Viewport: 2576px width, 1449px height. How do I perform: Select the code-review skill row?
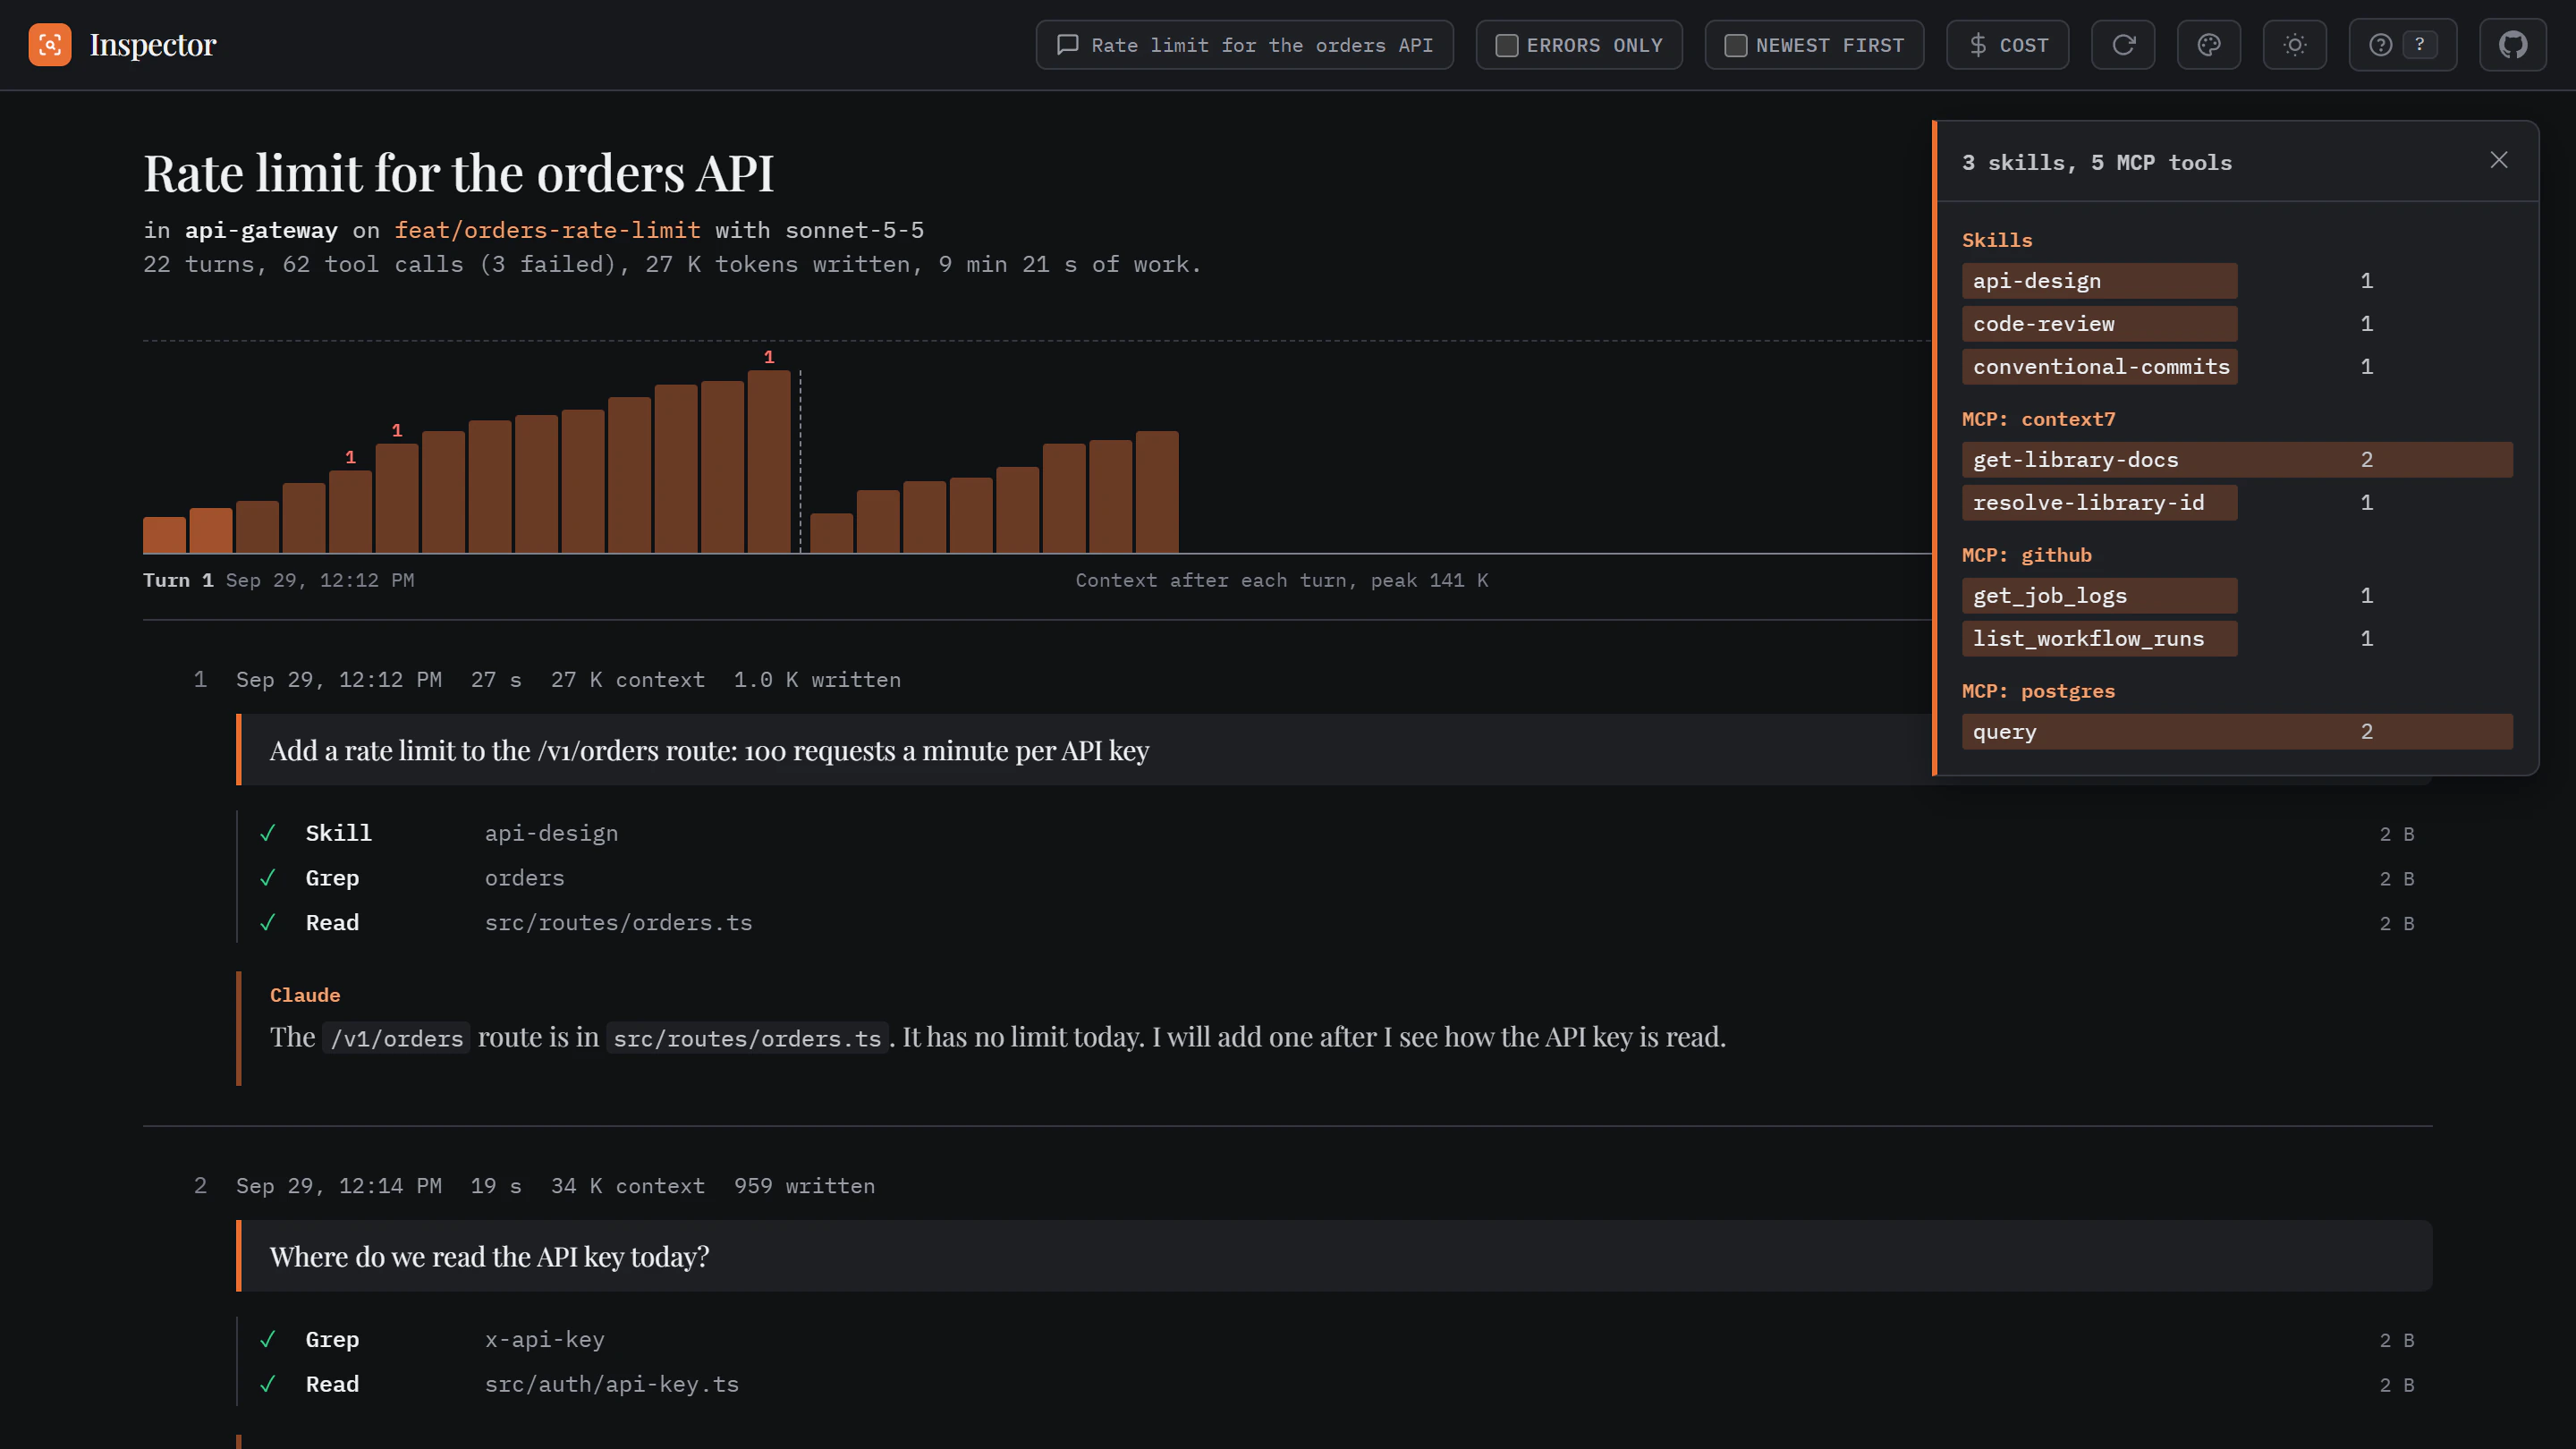[x=2237, y=324]
